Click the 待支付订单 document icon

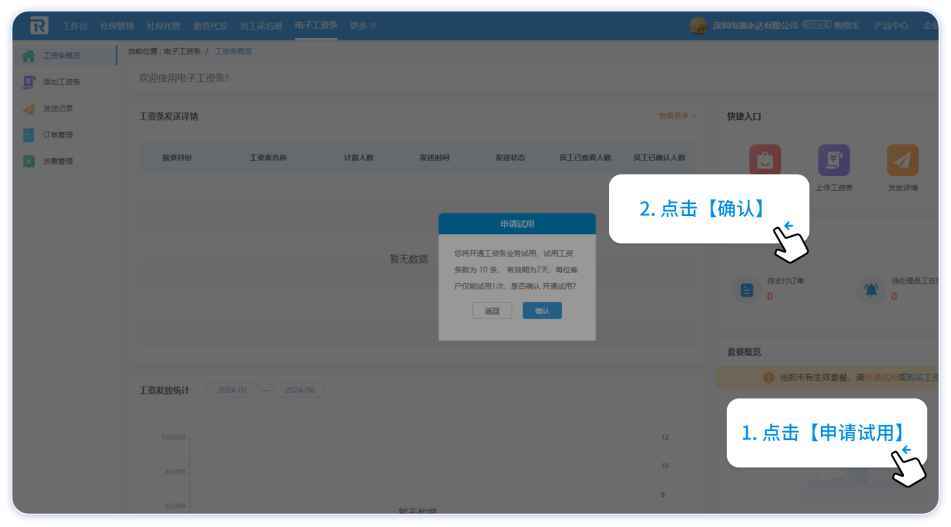click(x=747, y=290)
